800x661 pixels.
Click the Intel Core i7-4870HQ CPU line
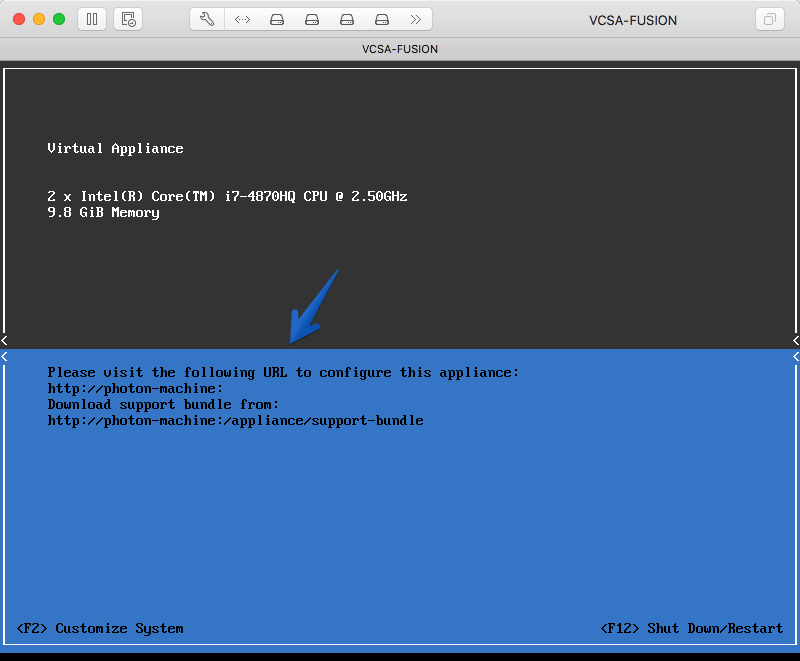227,196
